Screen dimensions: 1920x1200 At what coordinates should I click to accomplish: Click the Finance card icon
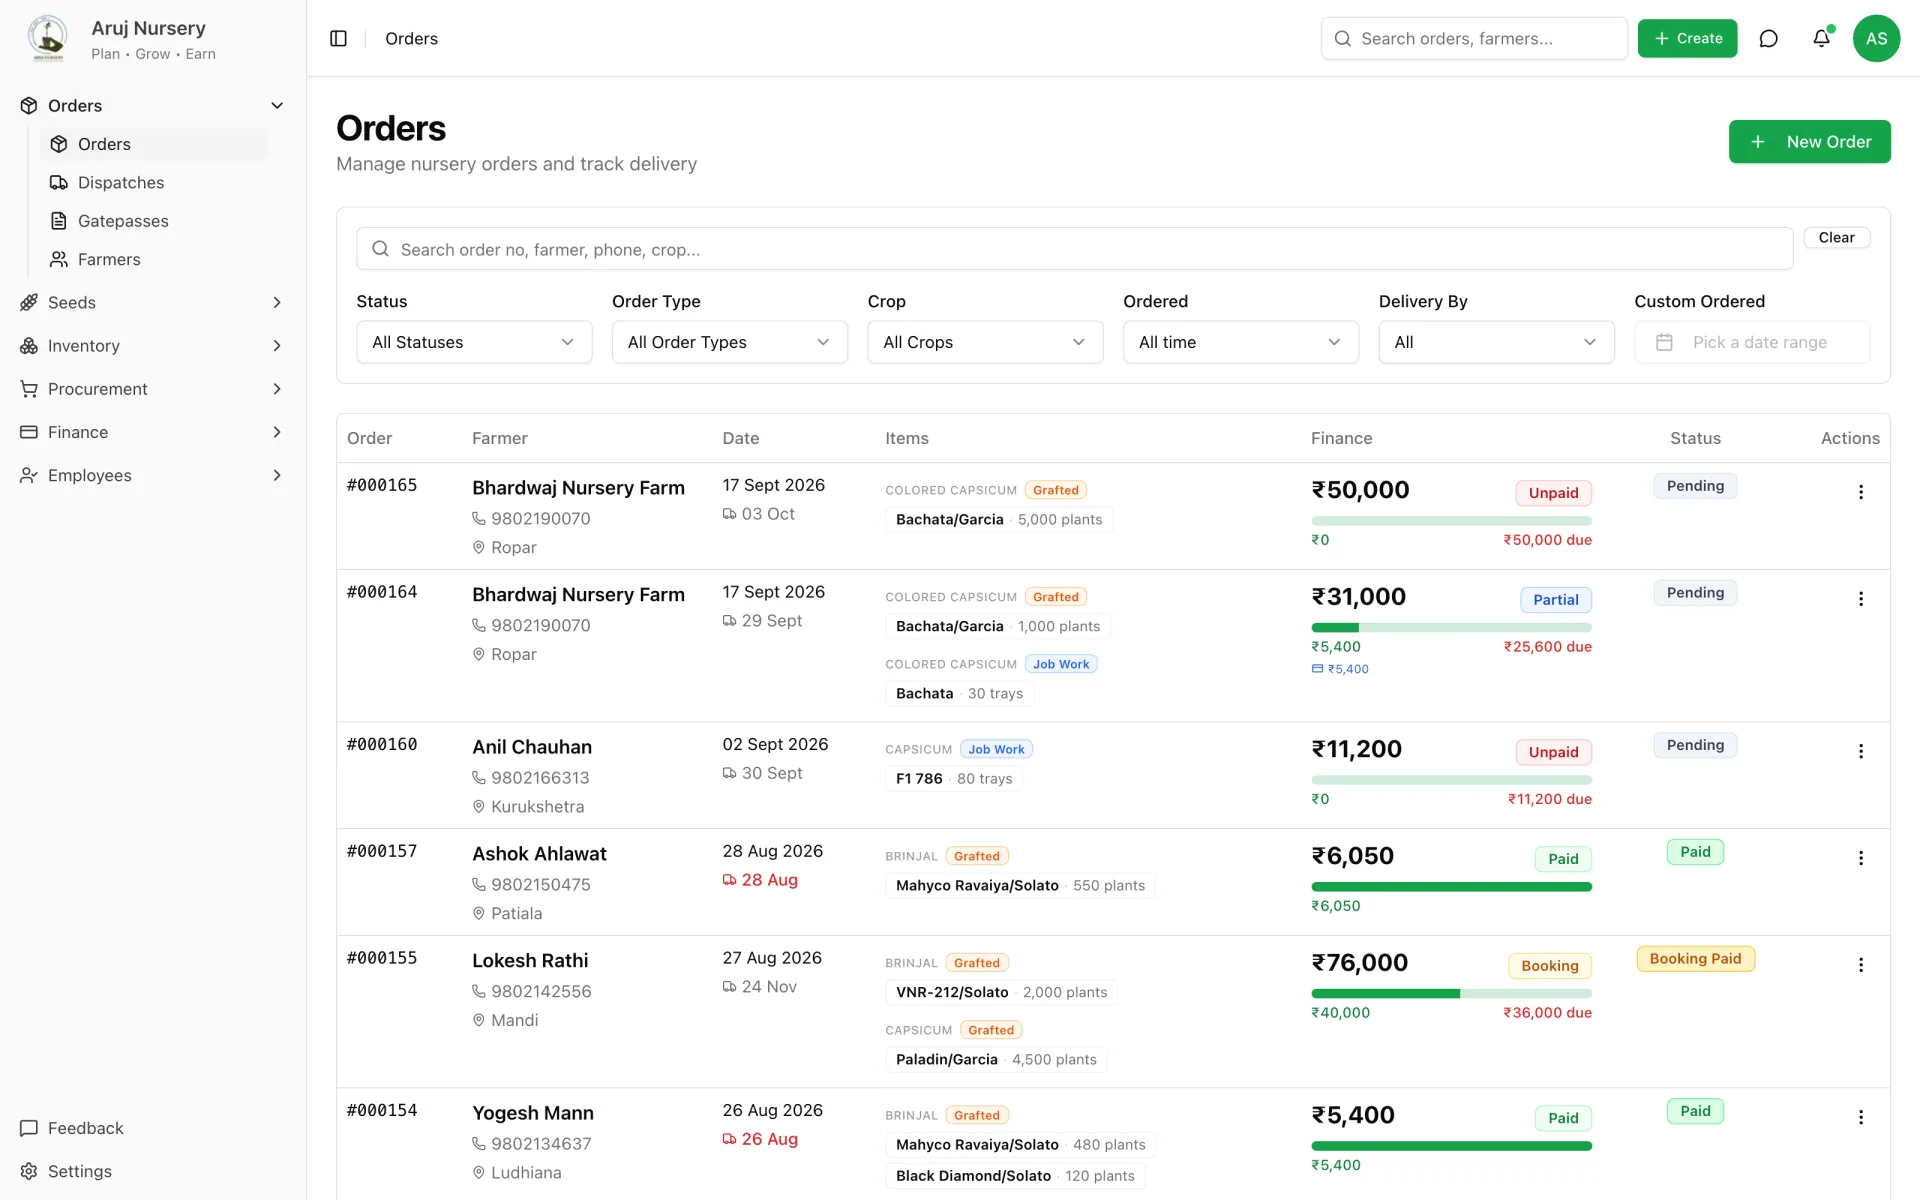pyautogui.click(x=29, y=432)
